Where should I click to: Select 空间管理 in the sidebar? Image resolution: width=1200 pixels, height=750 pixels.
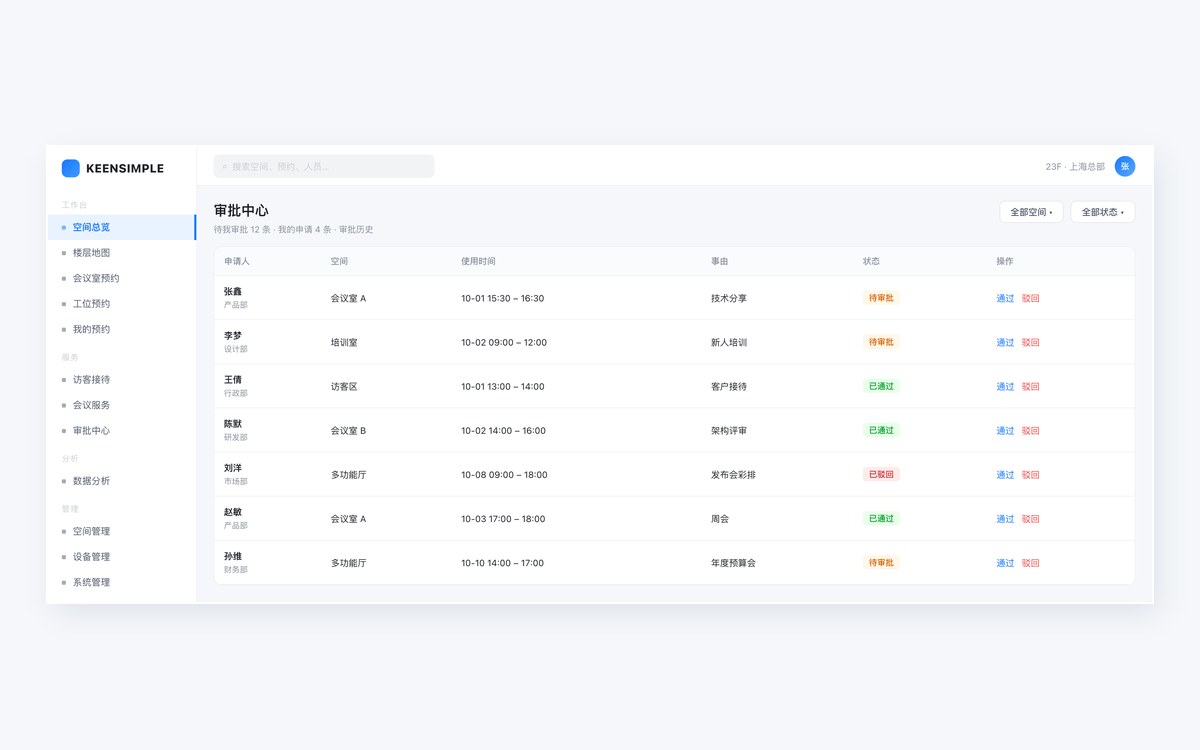click(121, 532)
